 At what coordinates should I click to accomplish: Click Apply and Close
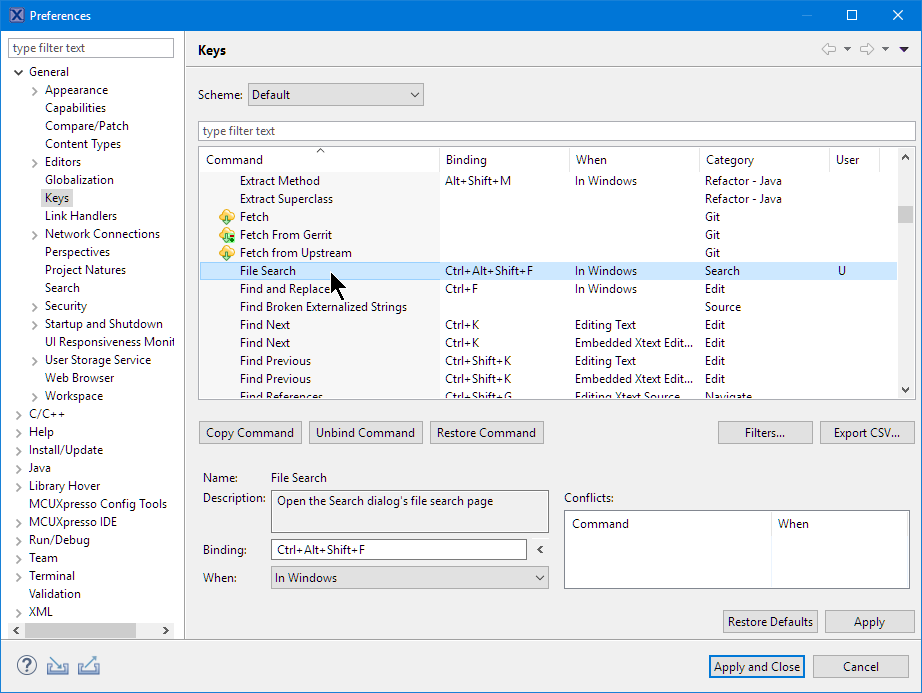pos(757,667)
